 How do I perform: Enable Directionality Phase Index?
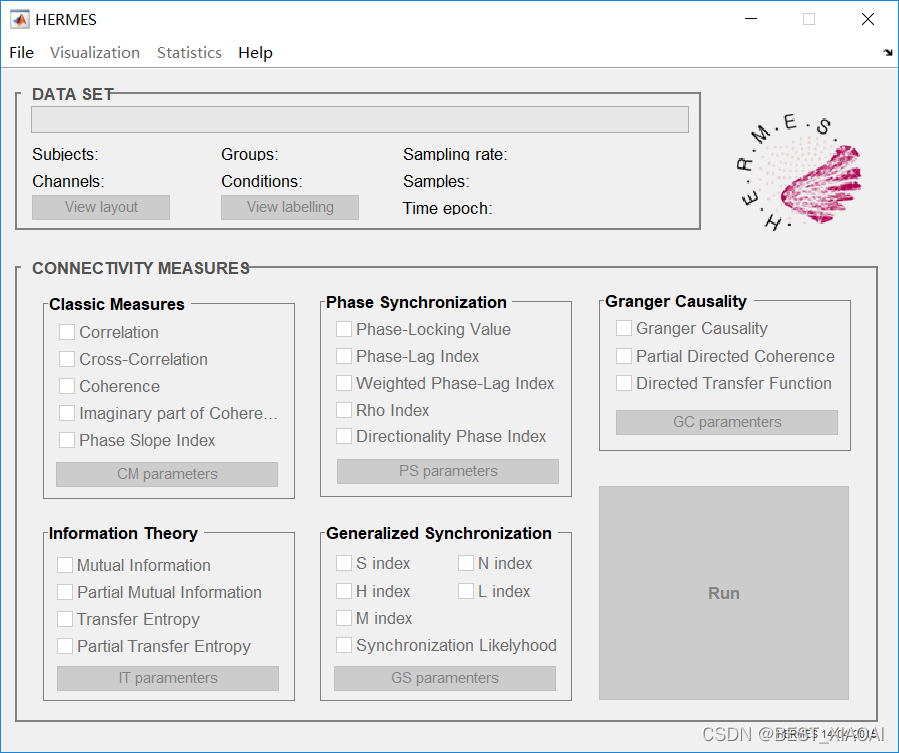[343, 436]
